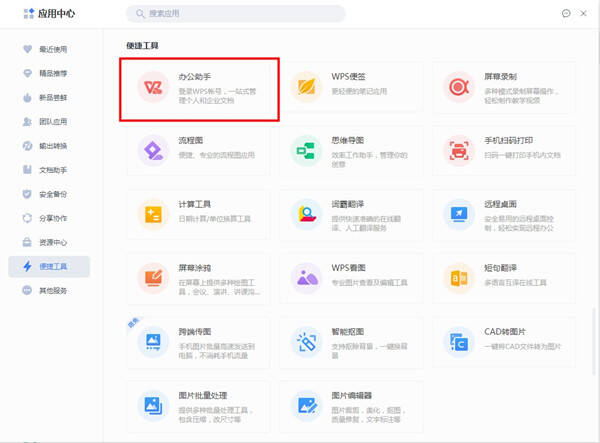Click the '流程图' card title
The image size is (600, 443).
pos(191,140)
